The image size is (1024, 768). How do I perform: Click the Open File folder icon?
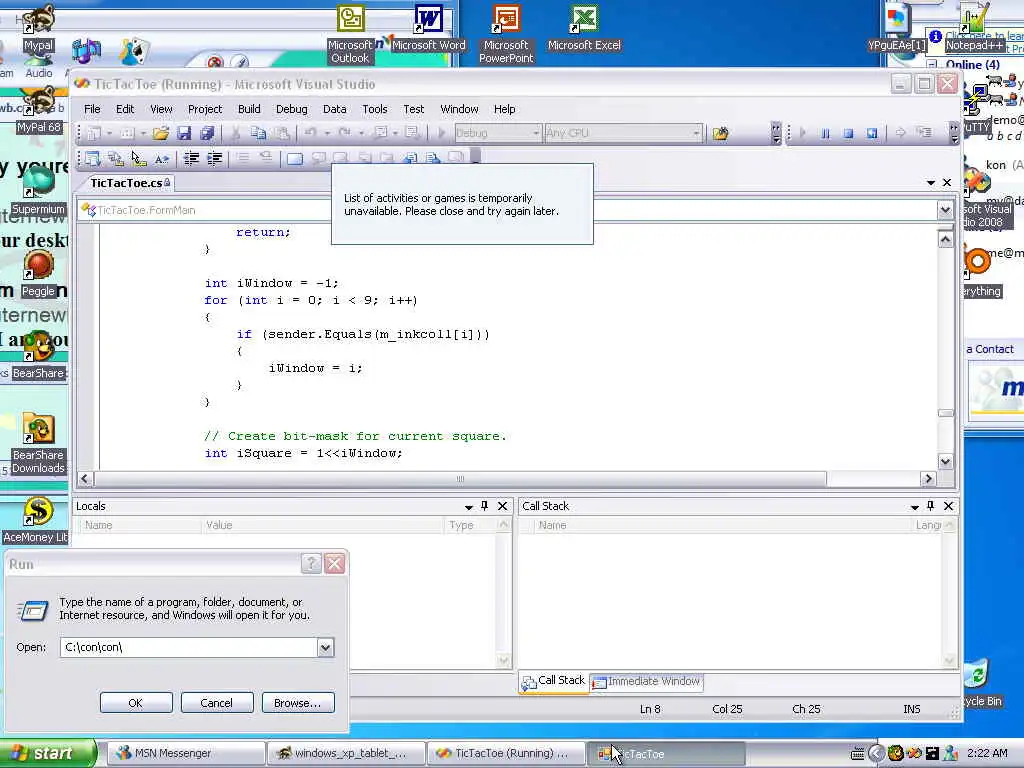point(161,133)
